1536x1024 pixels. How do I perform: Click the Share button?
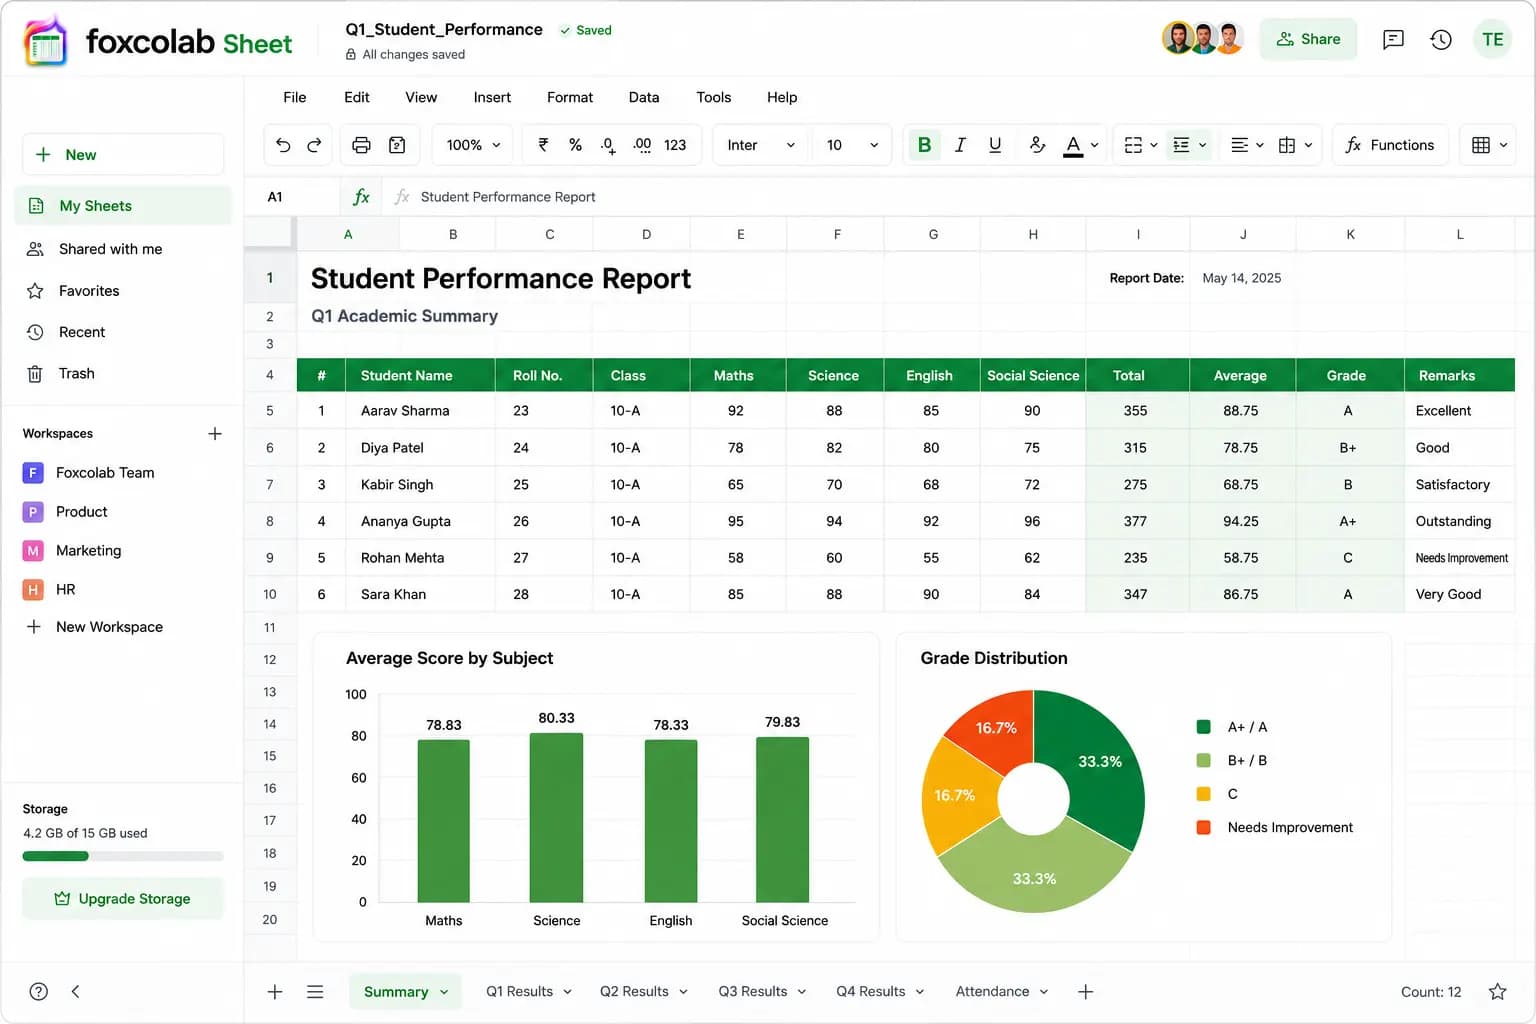(x=1308, y=39)
